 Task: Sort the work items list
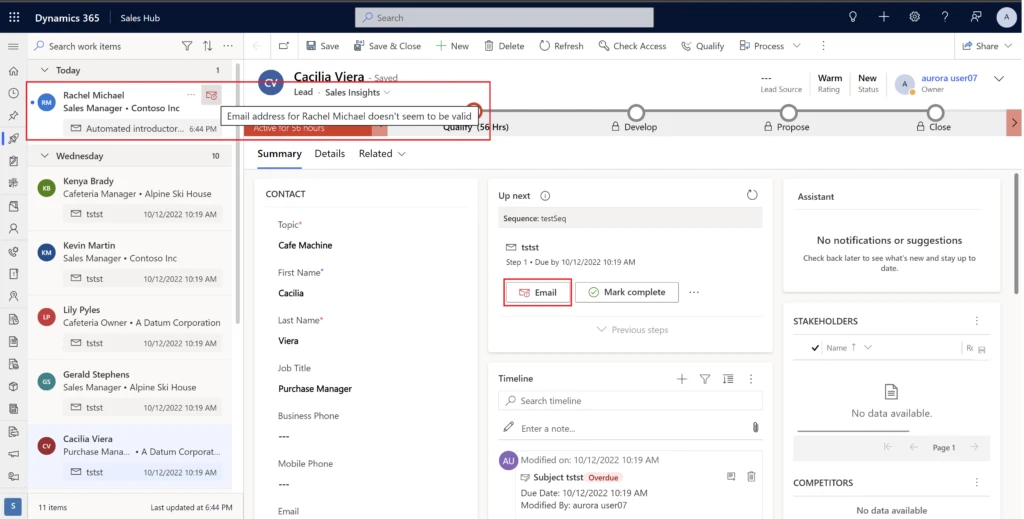click(x=207, y=46)
